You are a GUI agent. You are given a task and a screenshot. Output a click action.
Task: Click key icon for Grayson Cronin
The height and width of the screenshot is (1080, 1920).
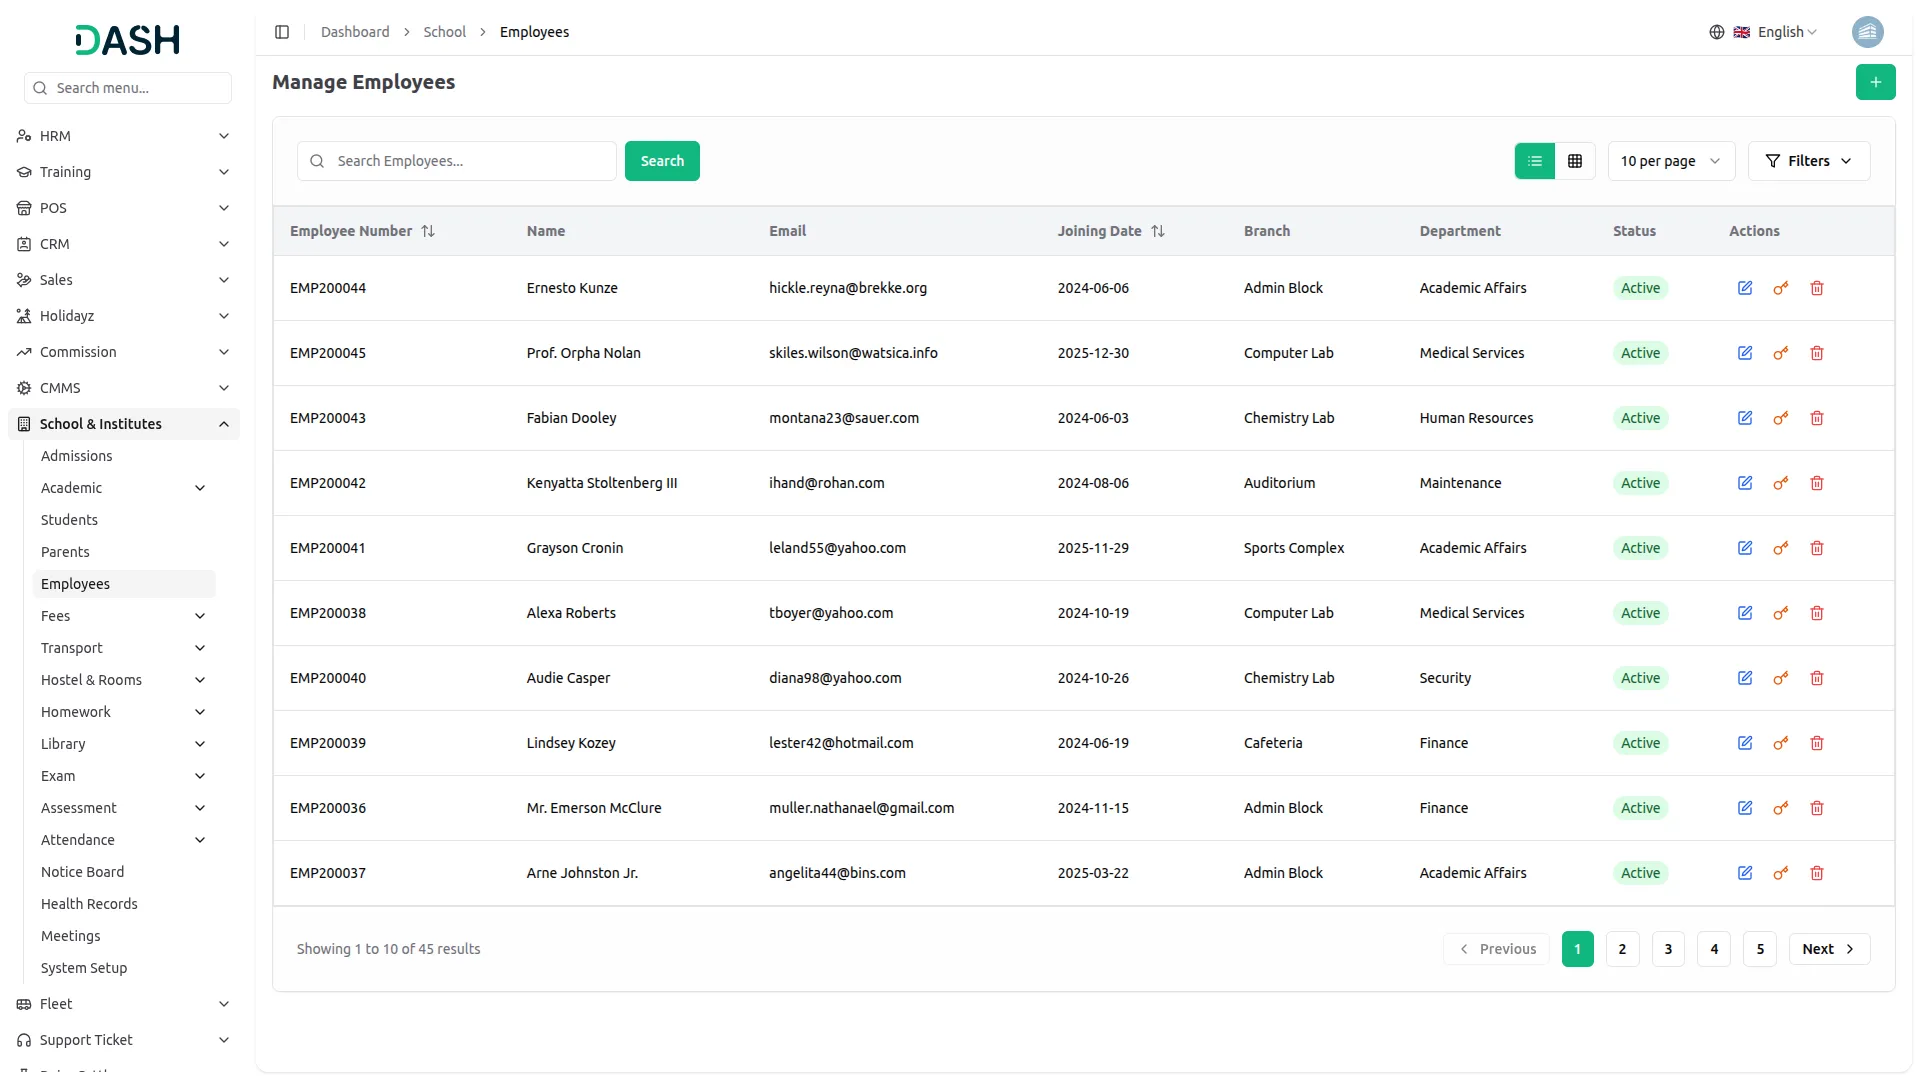[1781, 548]
